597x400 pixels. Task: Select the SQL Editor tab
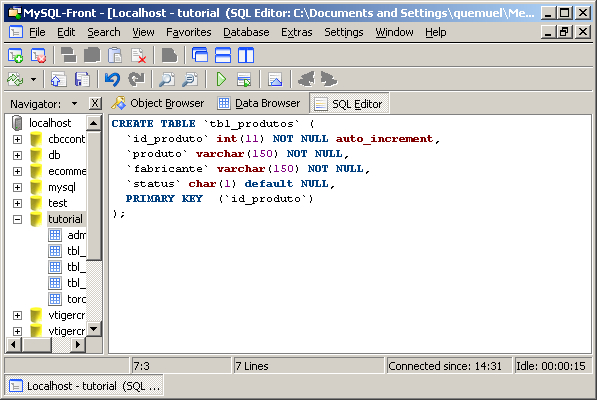pyautogui.click(x=349, y=104)
